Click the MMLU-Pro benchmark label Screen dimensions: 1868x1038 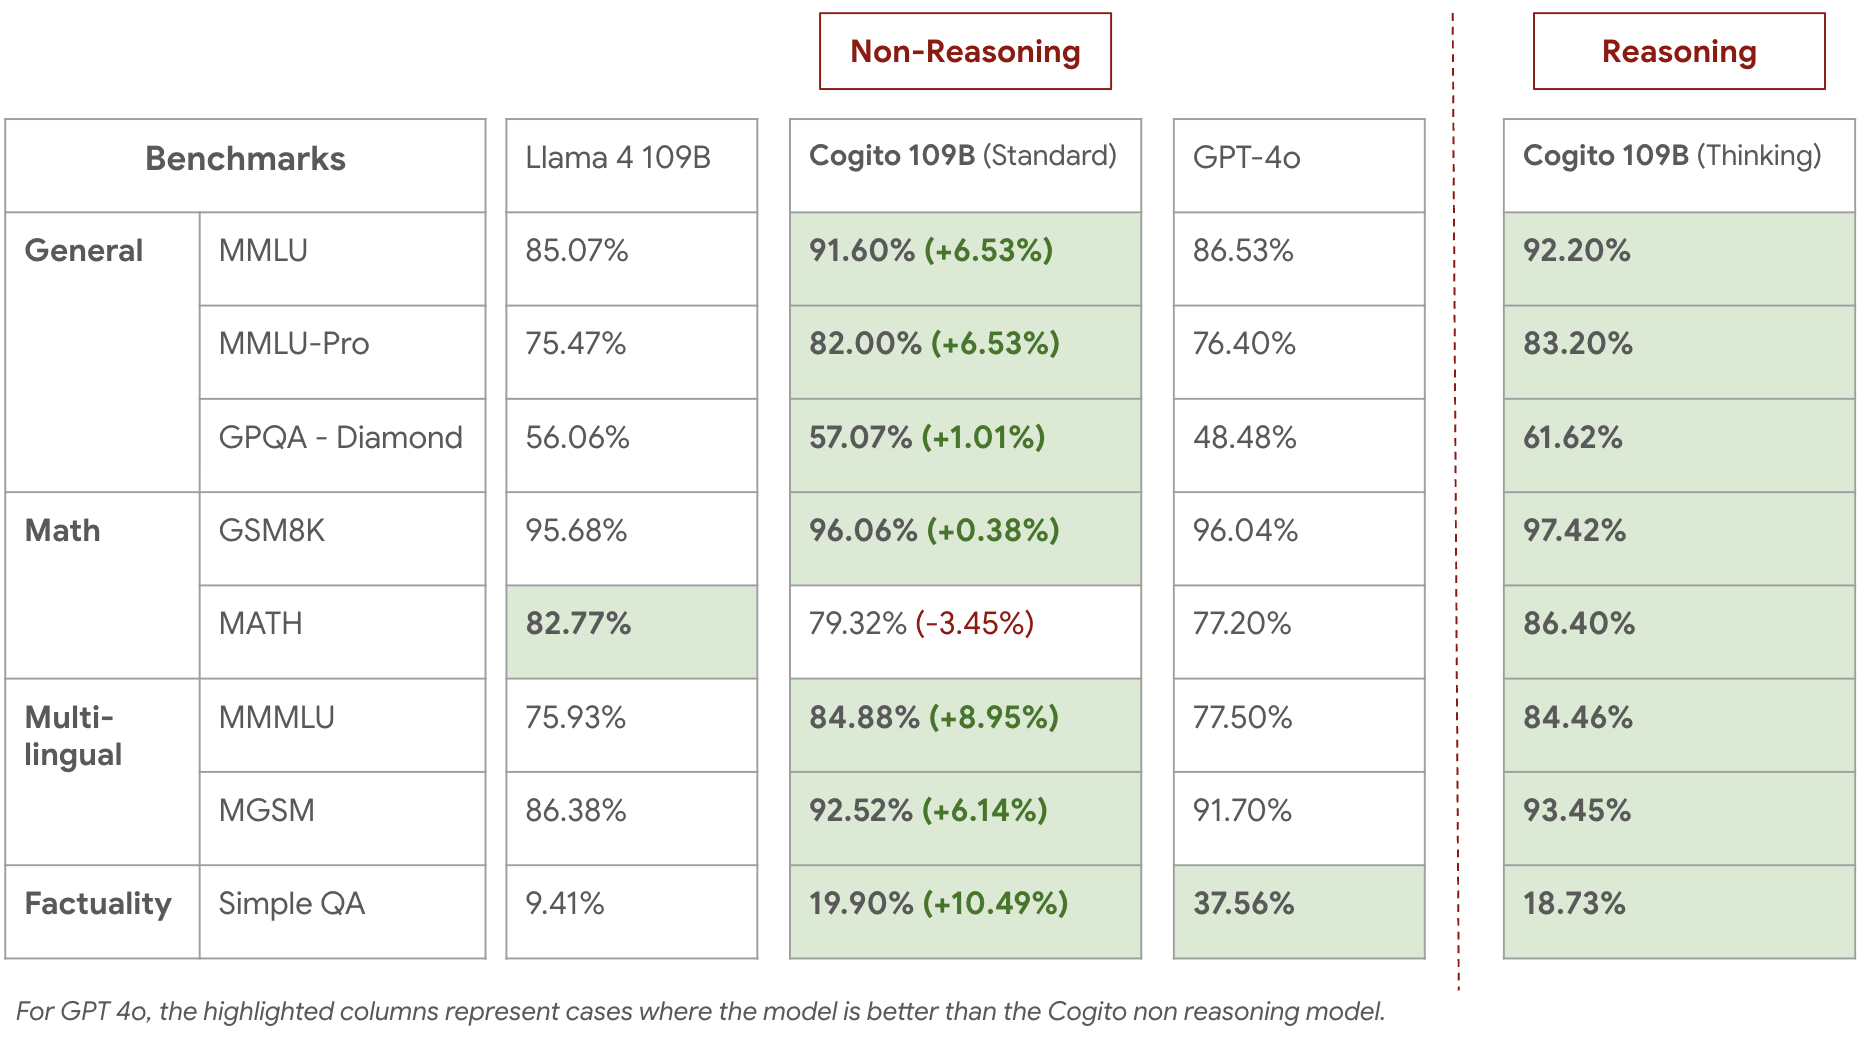click(x=341, y=344)
